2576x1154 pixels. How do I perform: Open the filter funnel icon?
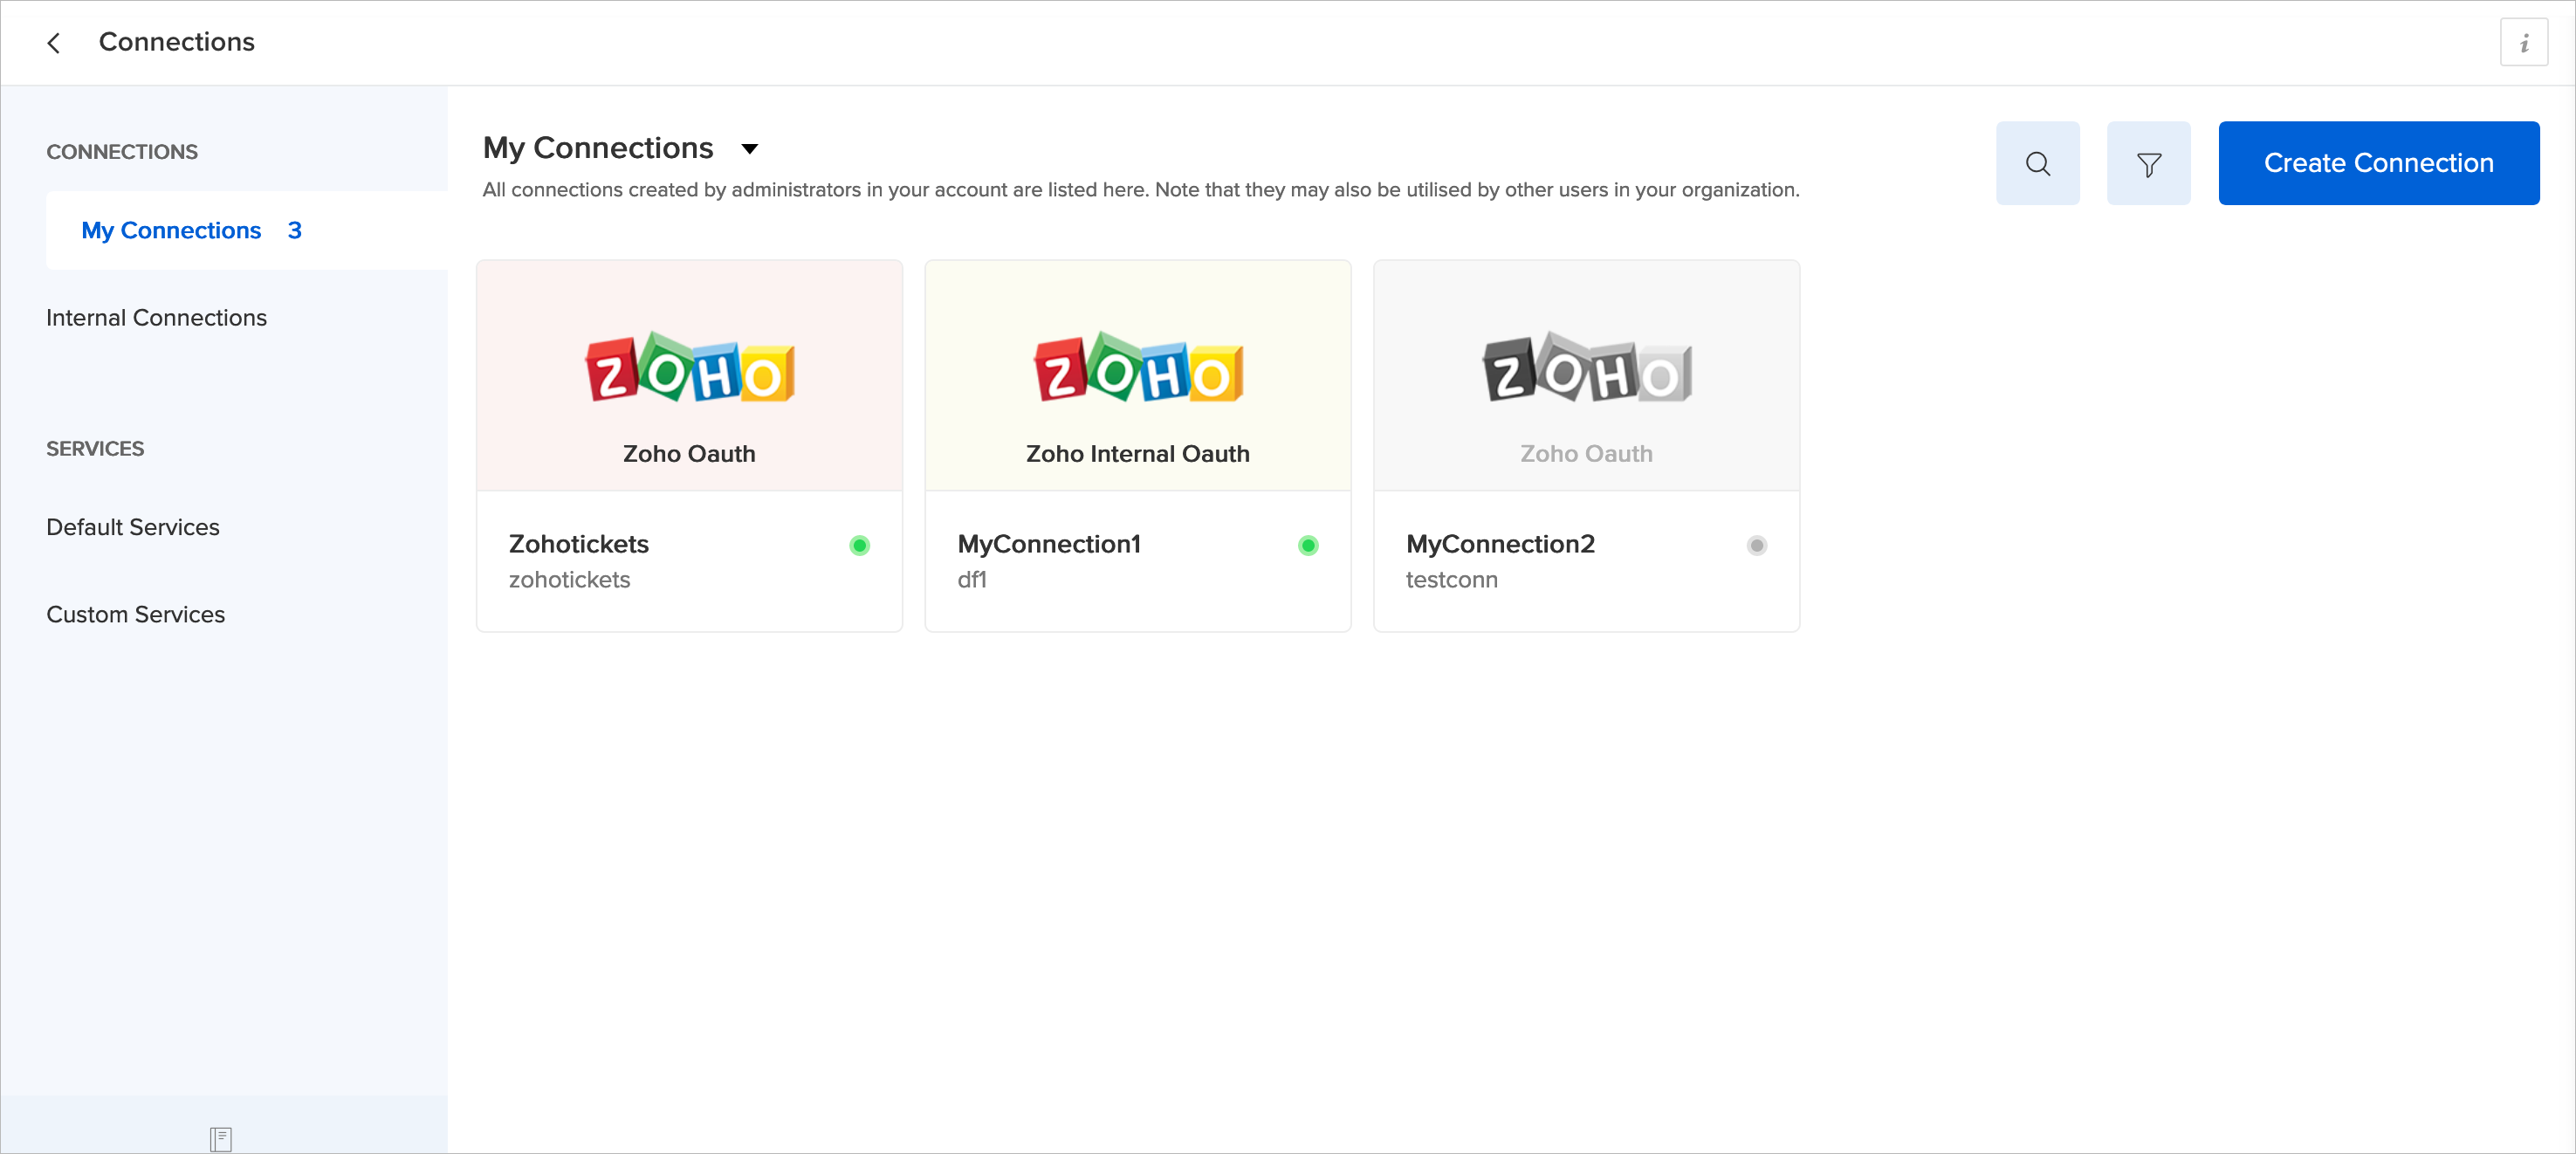2148,164
